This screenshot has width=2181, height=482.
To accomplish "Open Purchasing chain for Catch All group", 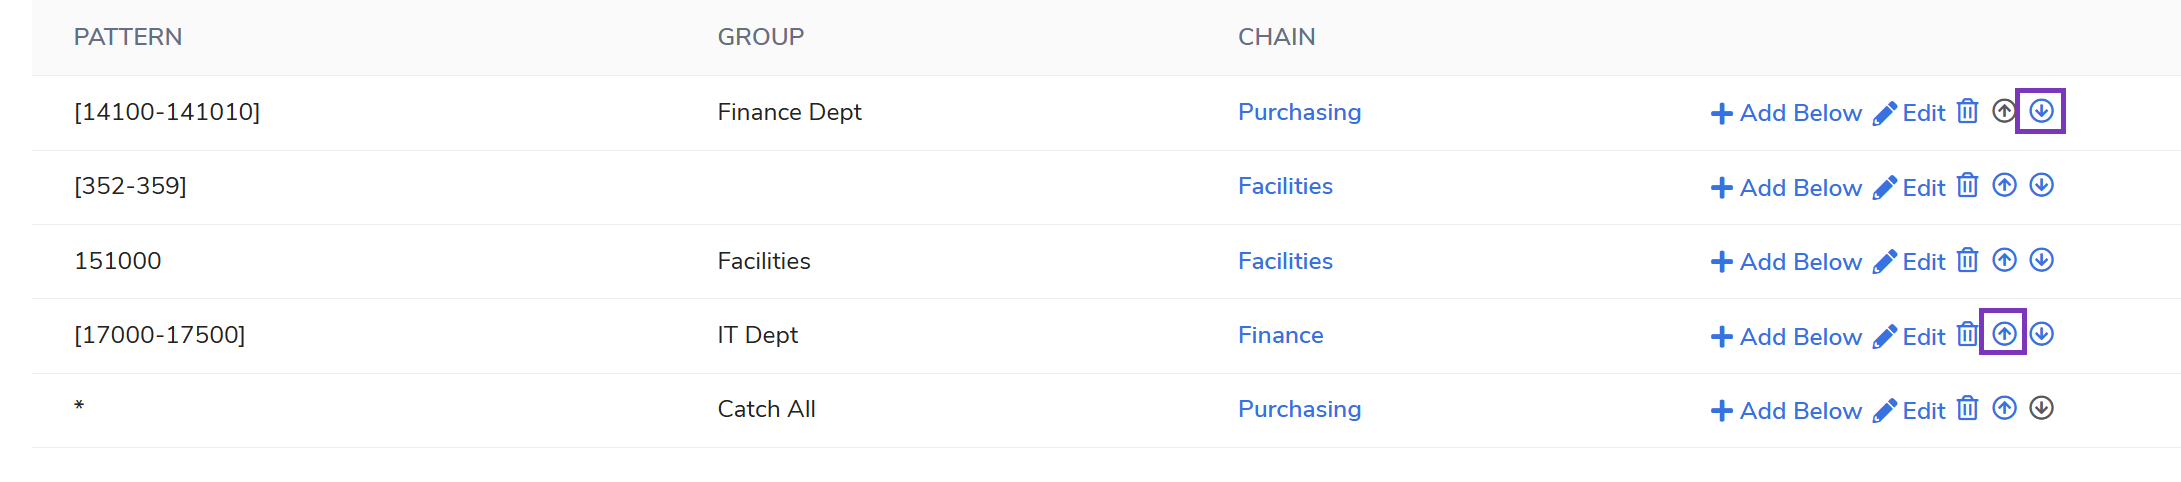I will 1299,409.
